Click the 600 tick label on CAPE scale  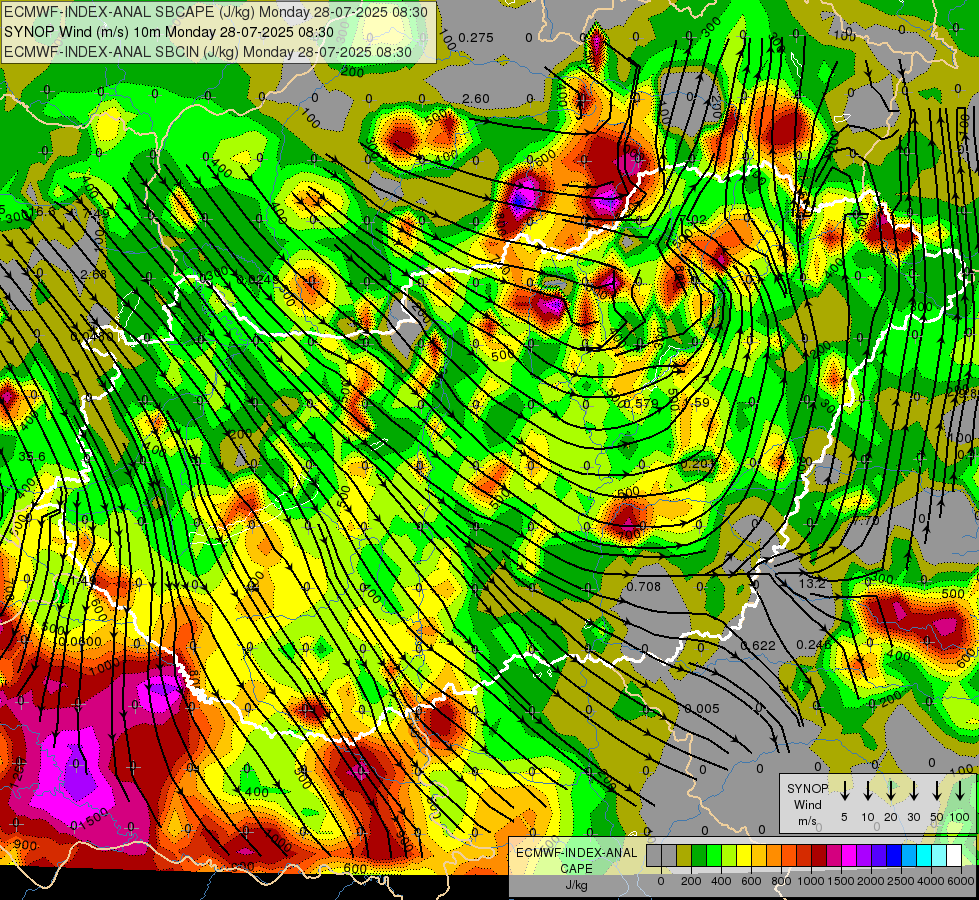[751, 881]
